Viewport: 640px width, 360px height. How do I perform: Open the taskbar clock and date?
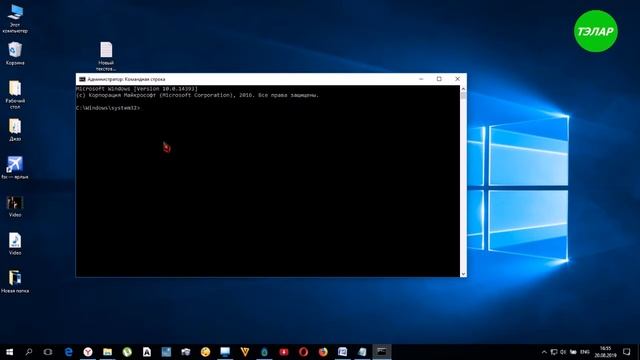click(x=605, y=352)
